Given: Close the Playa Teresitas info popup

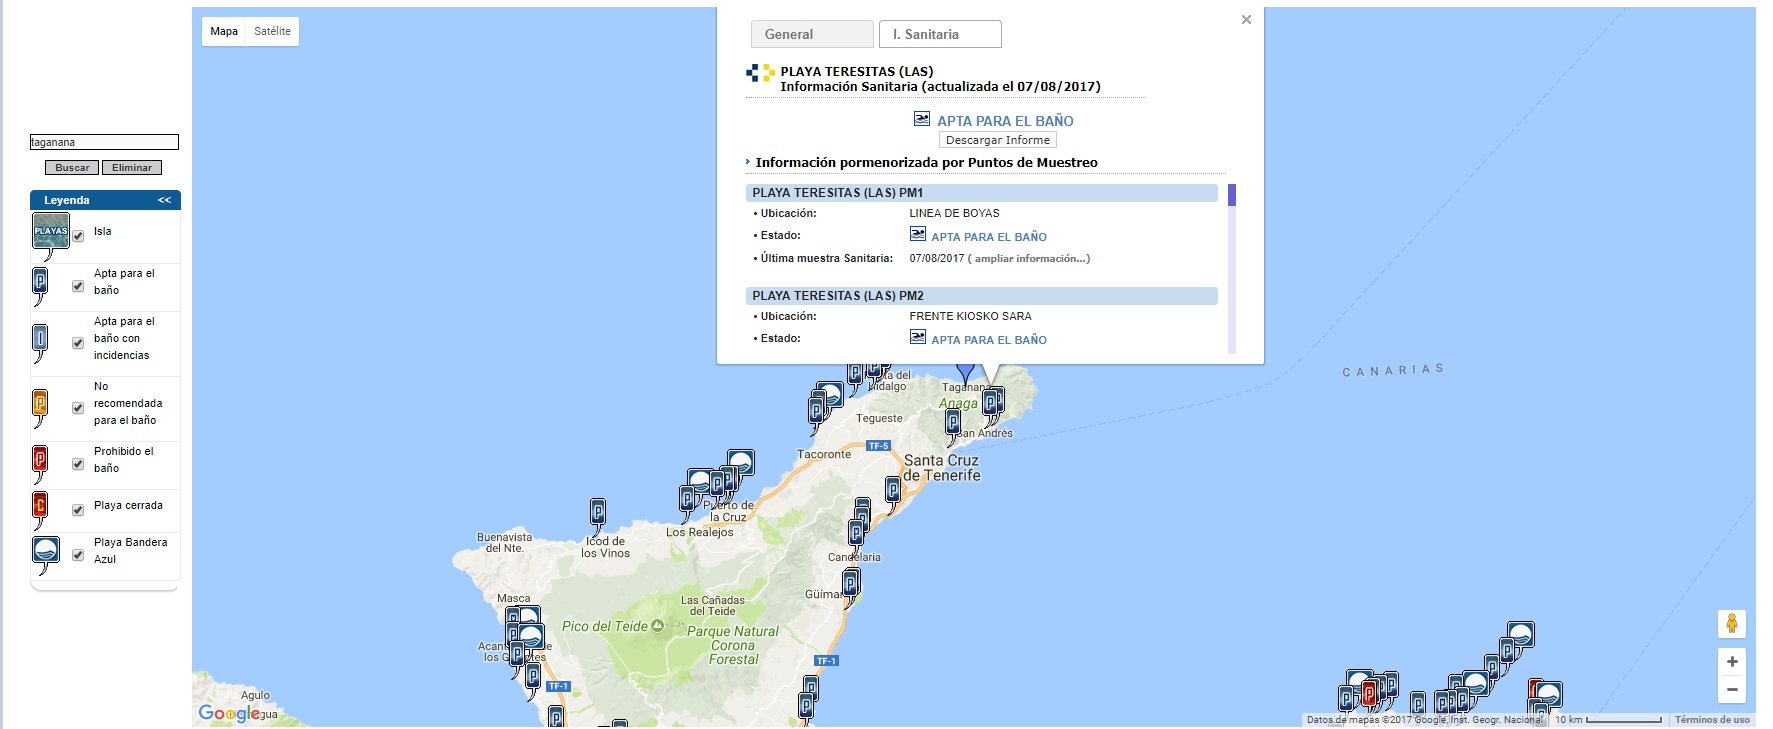Looking at the screenshot, I should click(x=1246, y=20).
